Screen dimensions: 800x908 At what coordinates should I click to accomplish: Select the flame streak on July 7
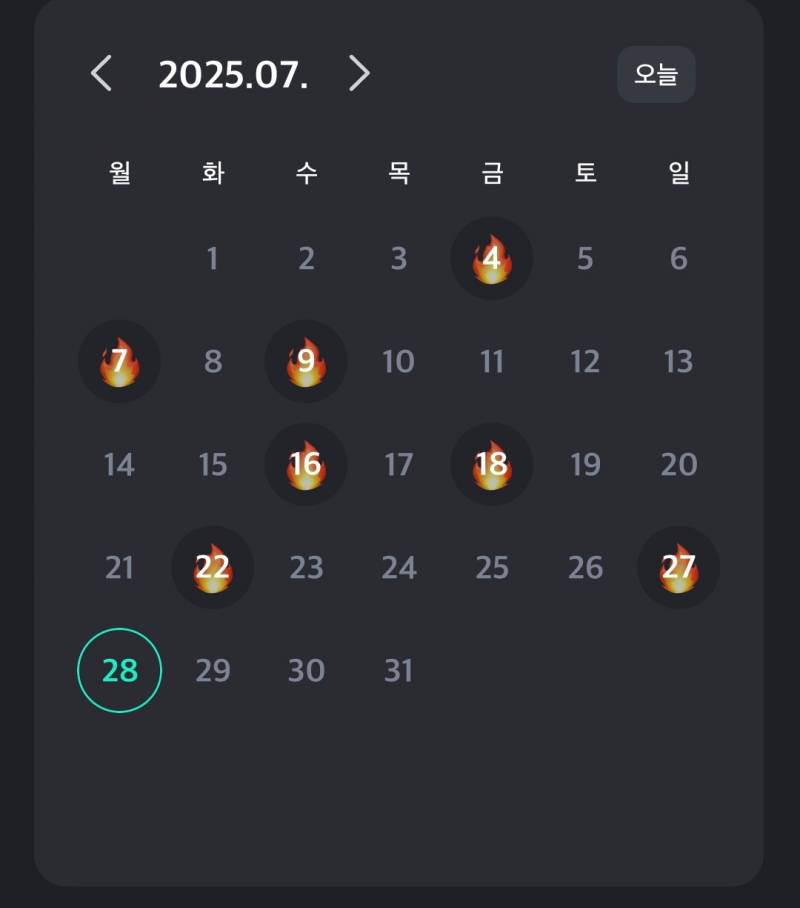tap(119, 361)
